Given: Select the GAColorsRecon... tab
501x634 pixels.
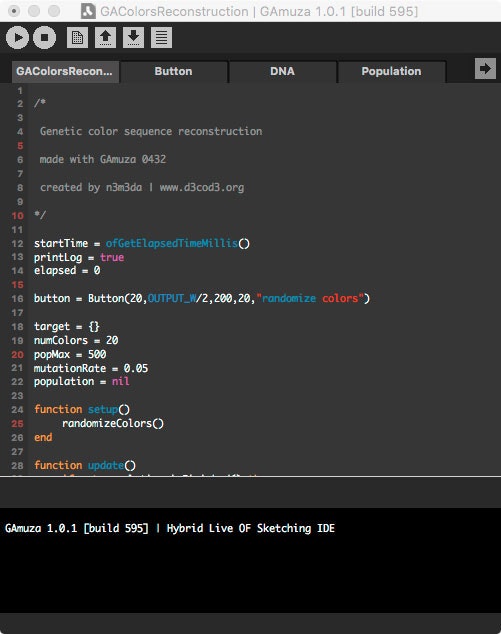Looking at the screenshot, I should click(65, 72).
